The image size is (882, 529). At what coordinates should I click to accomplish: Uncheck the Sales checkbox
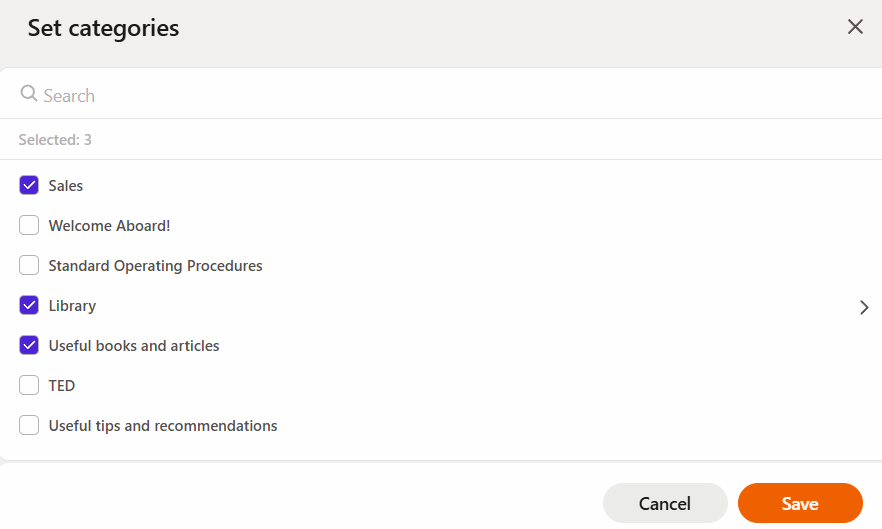pyautogui.click(x=29, y=185)
